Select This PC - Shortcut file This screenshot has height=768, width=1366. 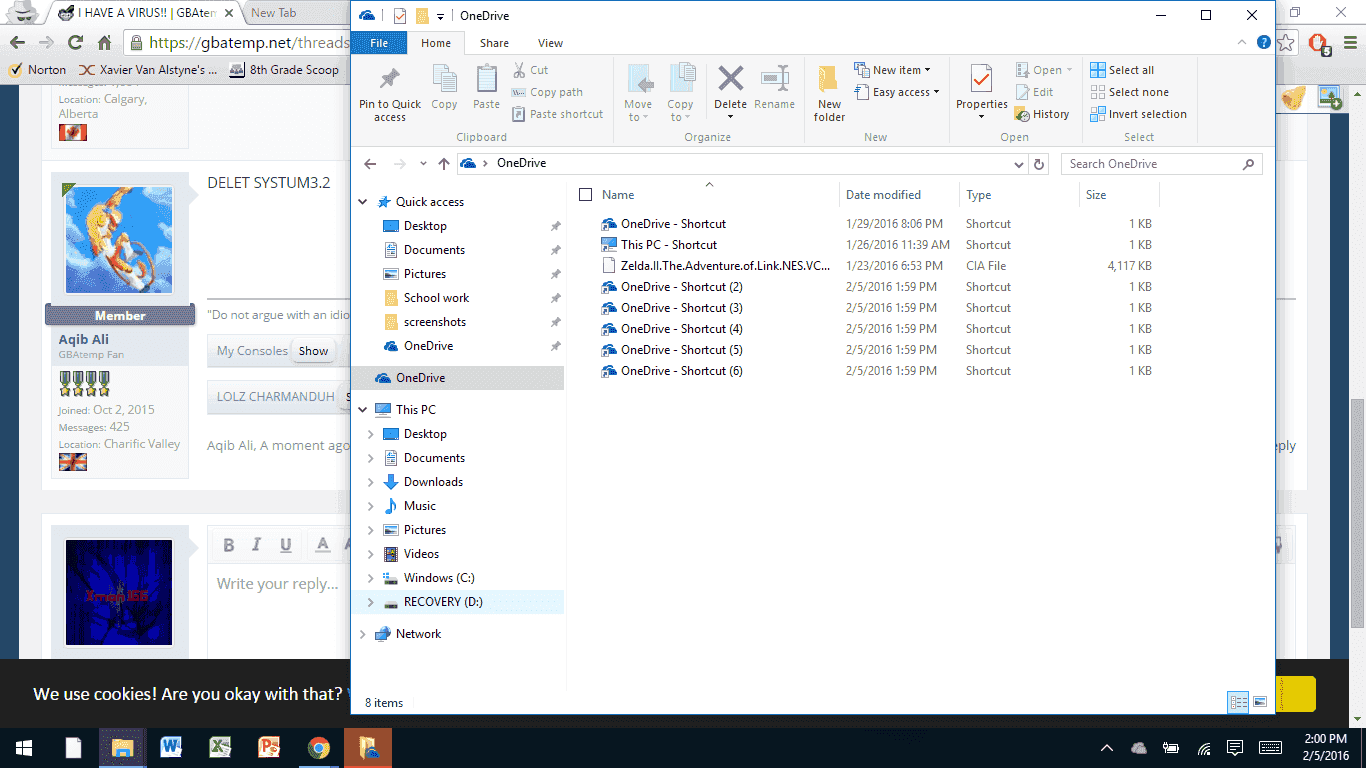(x=659, y=245)
